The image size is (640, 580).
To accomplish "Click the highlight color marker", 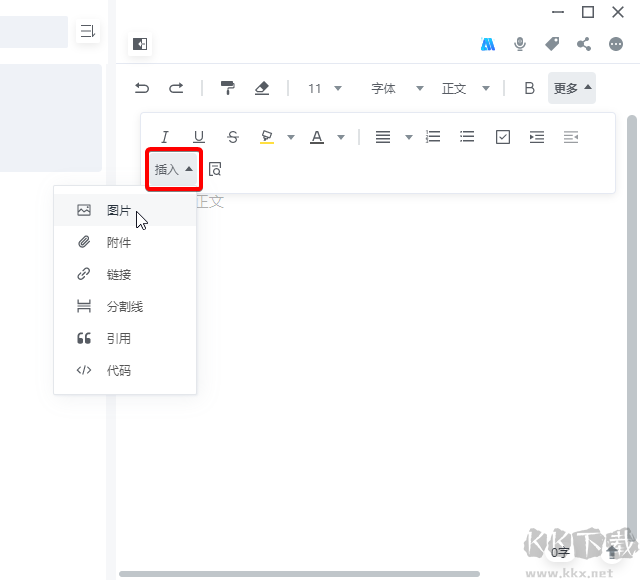I will coord(267,137).
